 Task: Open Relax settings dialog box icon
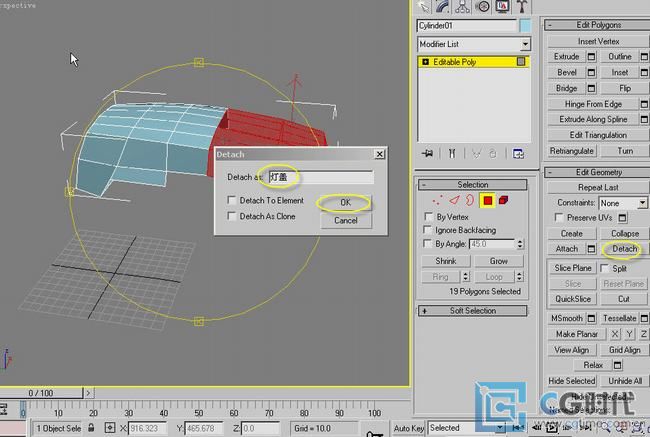click(618, 365)
